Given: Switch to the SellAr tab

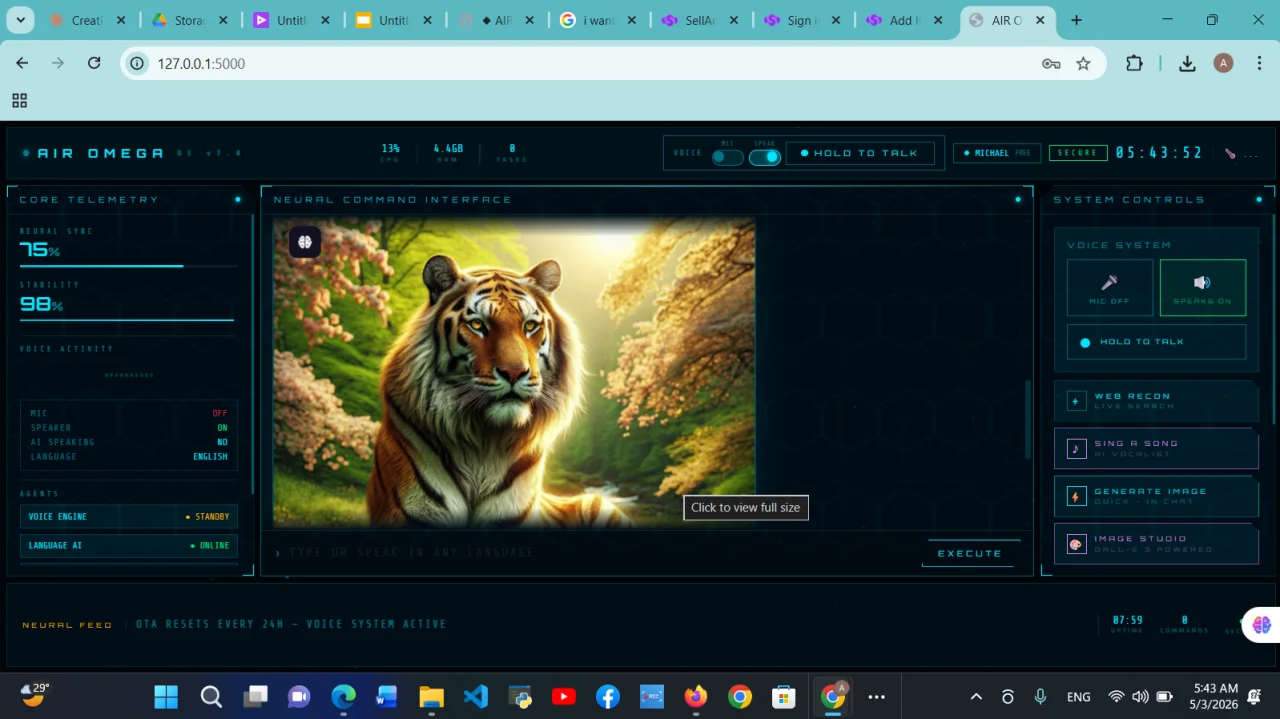Looking at the screenshot, I should (699, 20).
